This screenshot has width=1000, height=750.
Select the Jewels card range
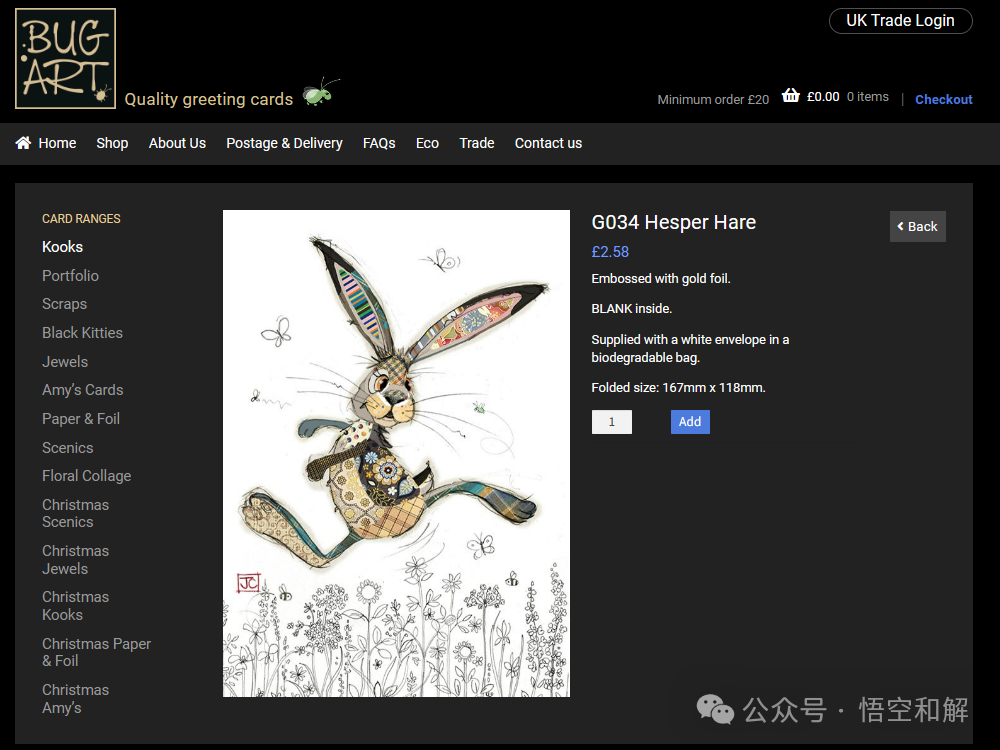[65, 362]
